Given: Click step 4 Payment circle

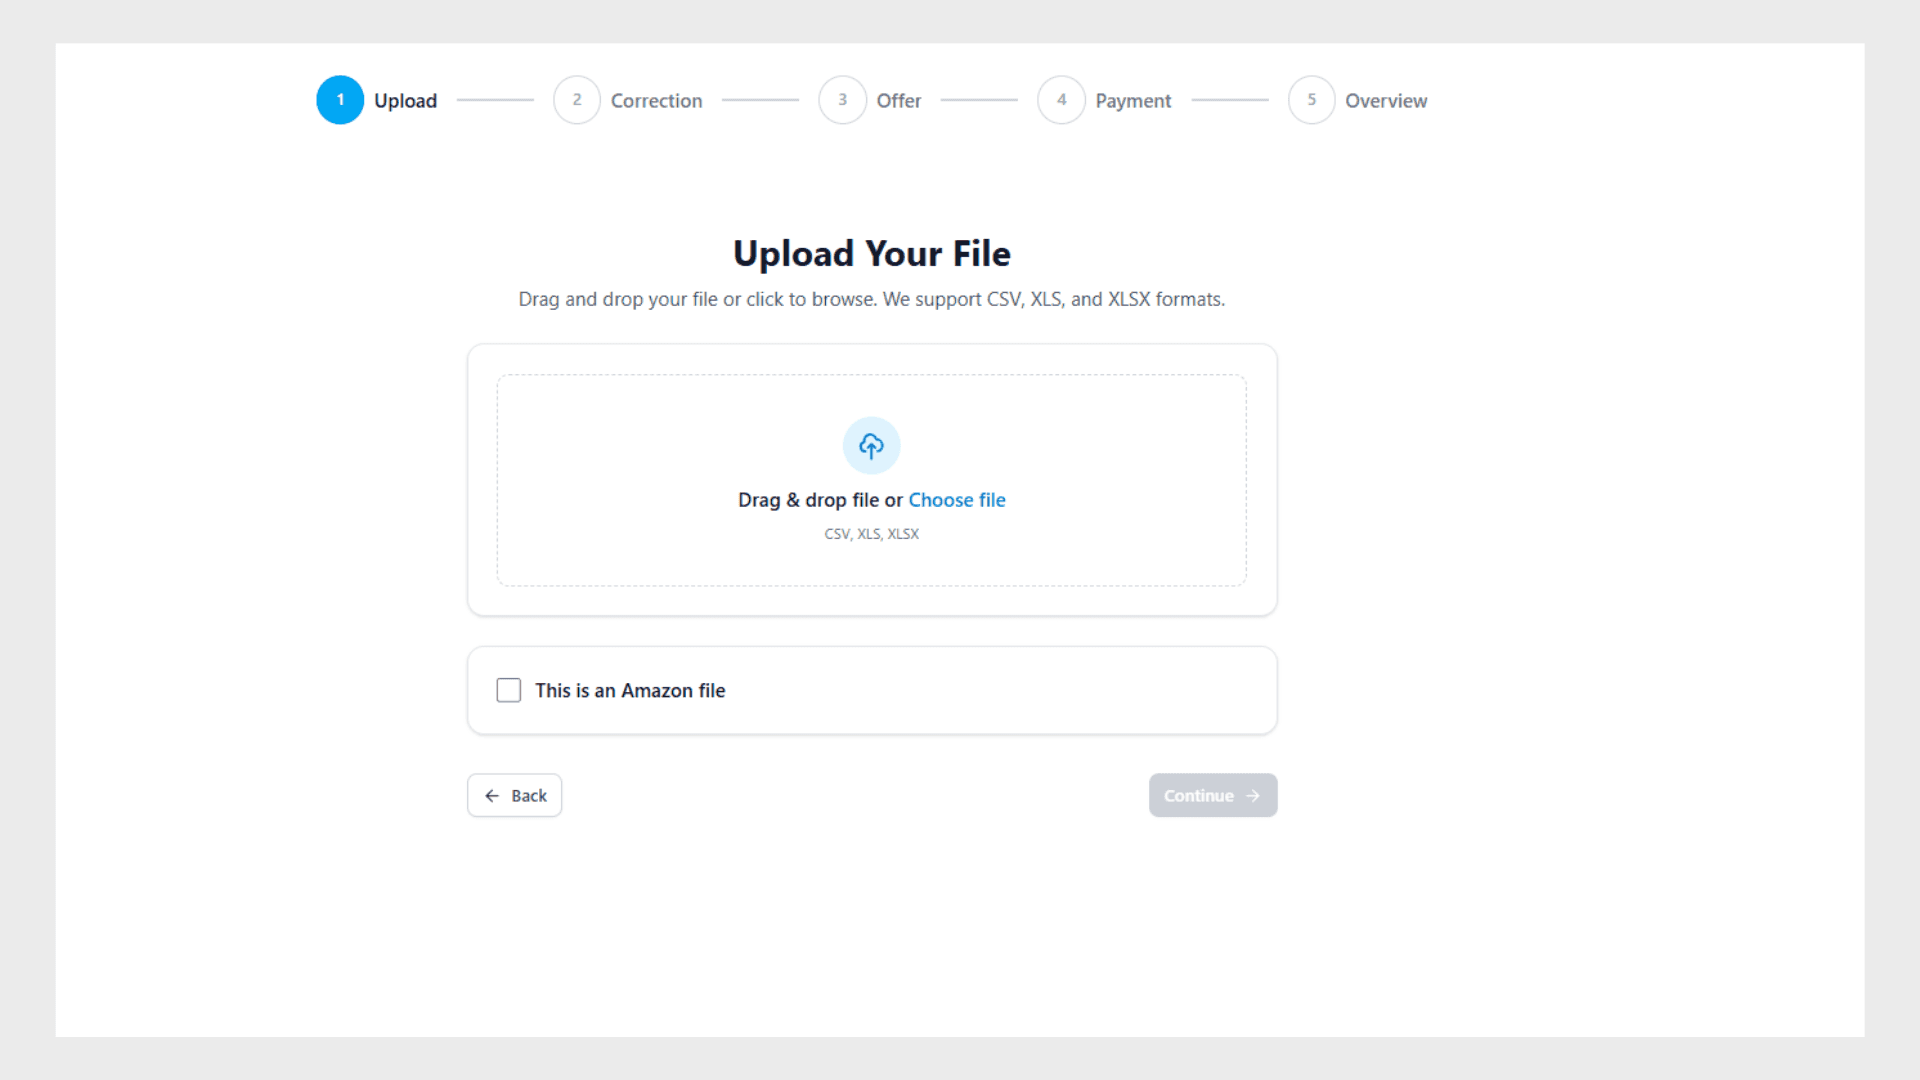Looking at the screenshot, I should [1062, 100].
